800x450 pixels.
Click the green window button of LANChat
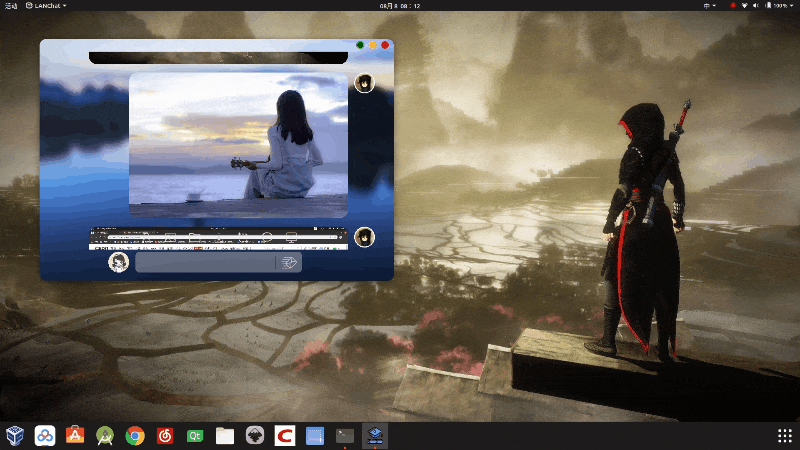[x=360, y=45]
